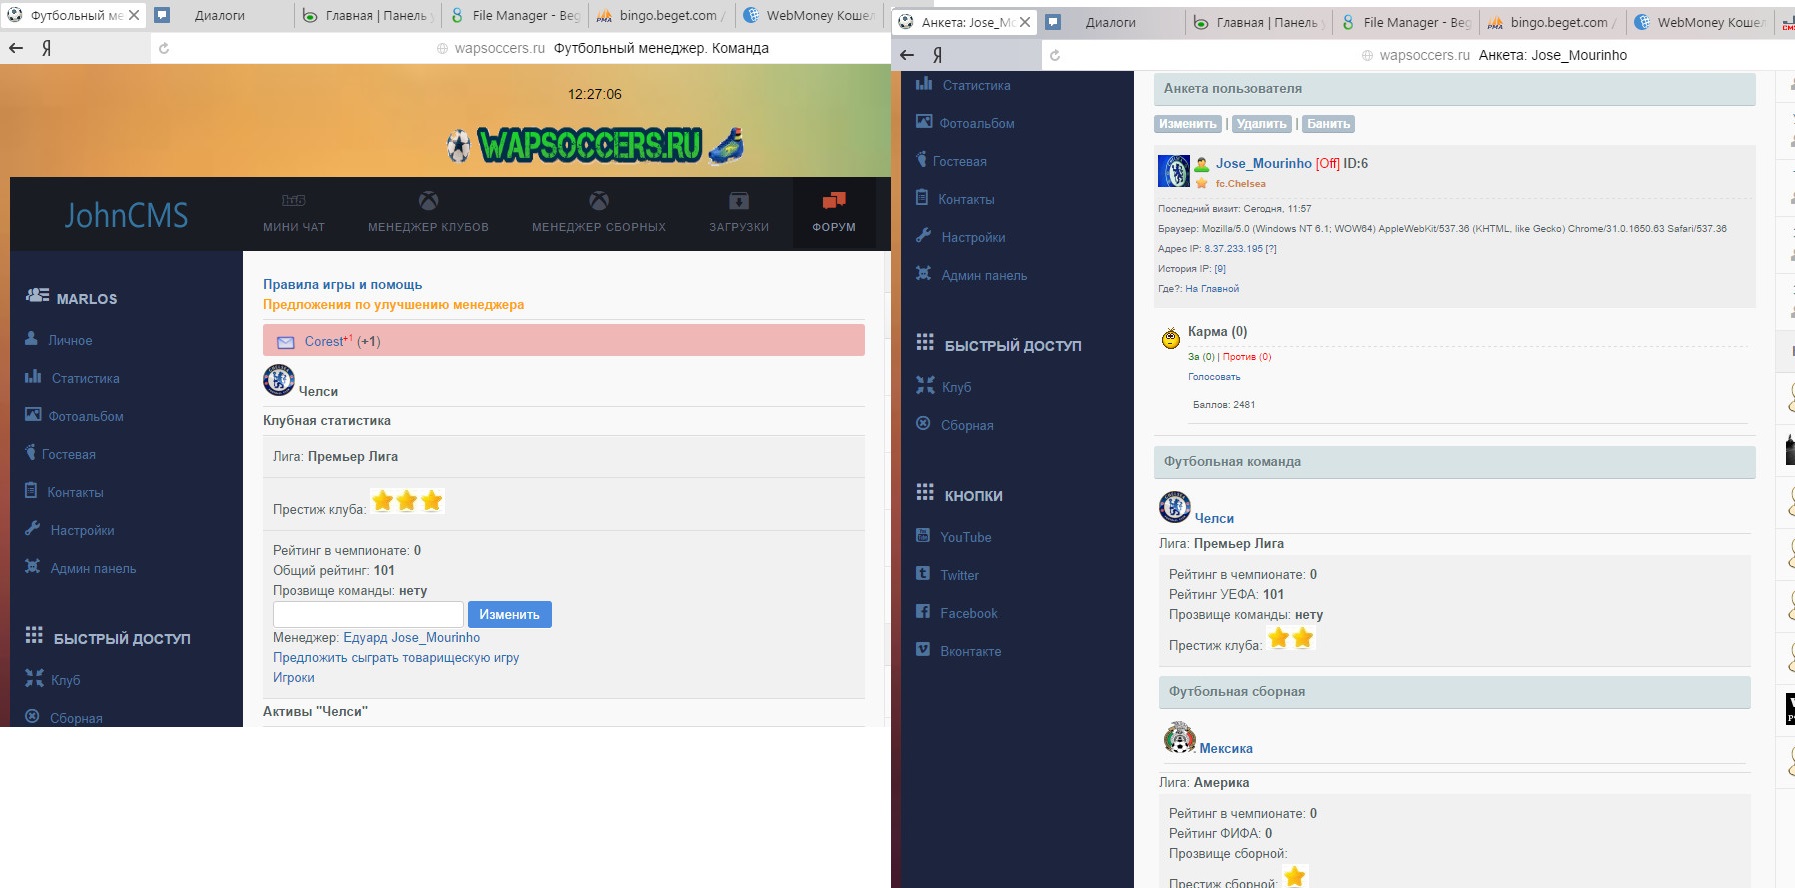Image resolution: width=1795 pixels, height=888 pixels.
Task: Go back in the Jose_Mourinho profile window
Action: pos(907,55)
